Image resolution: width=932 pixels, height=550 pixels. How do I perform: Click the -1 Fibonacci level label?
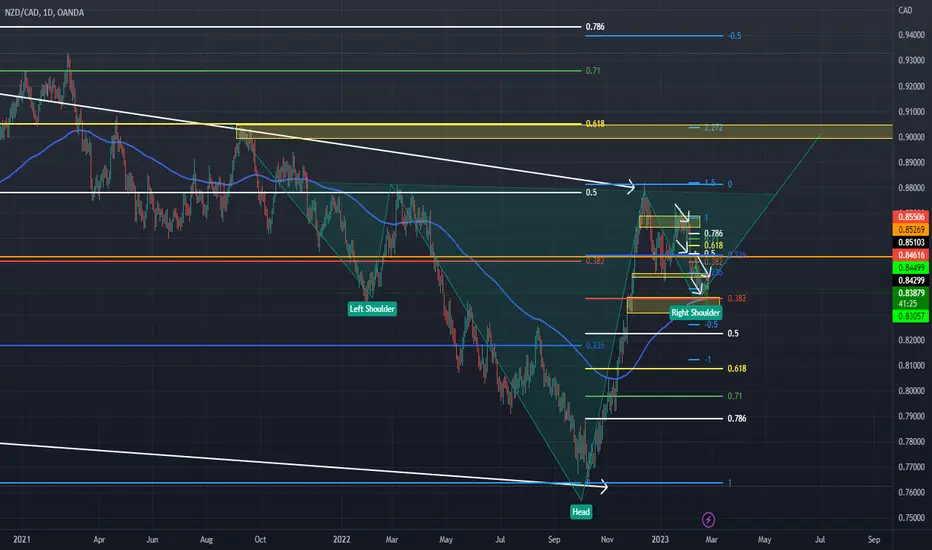[707, 359]
